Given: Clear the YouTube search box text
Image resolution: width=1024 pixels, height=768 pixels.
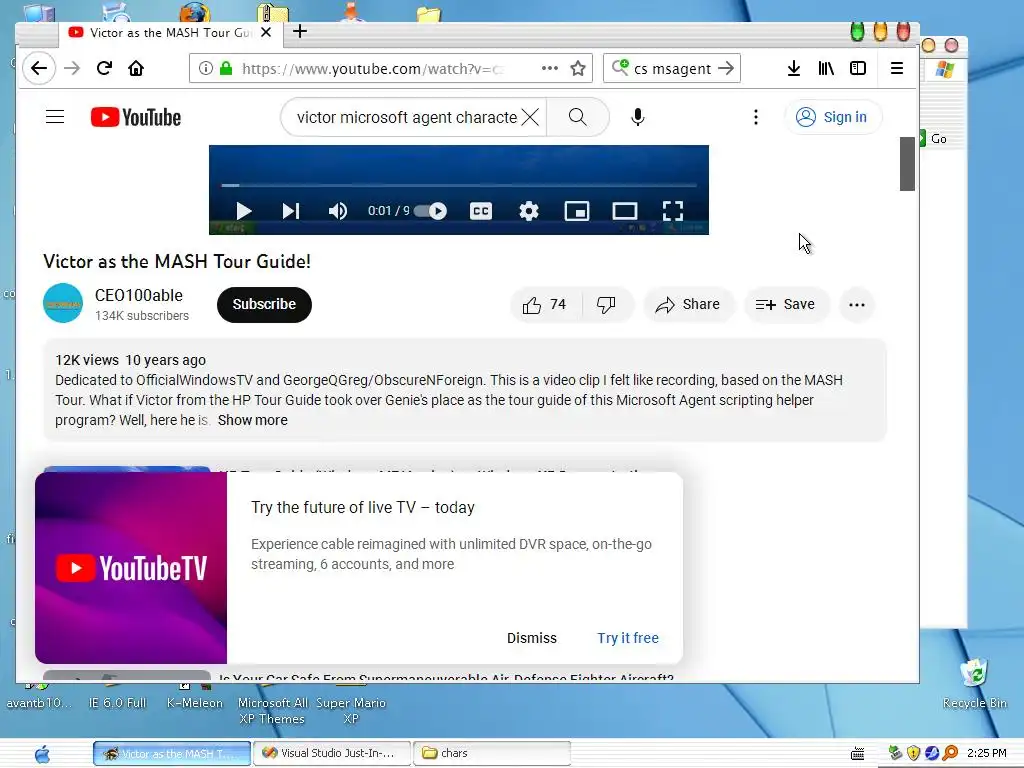Looking at the screenshot, I should [x=530, y=117].
